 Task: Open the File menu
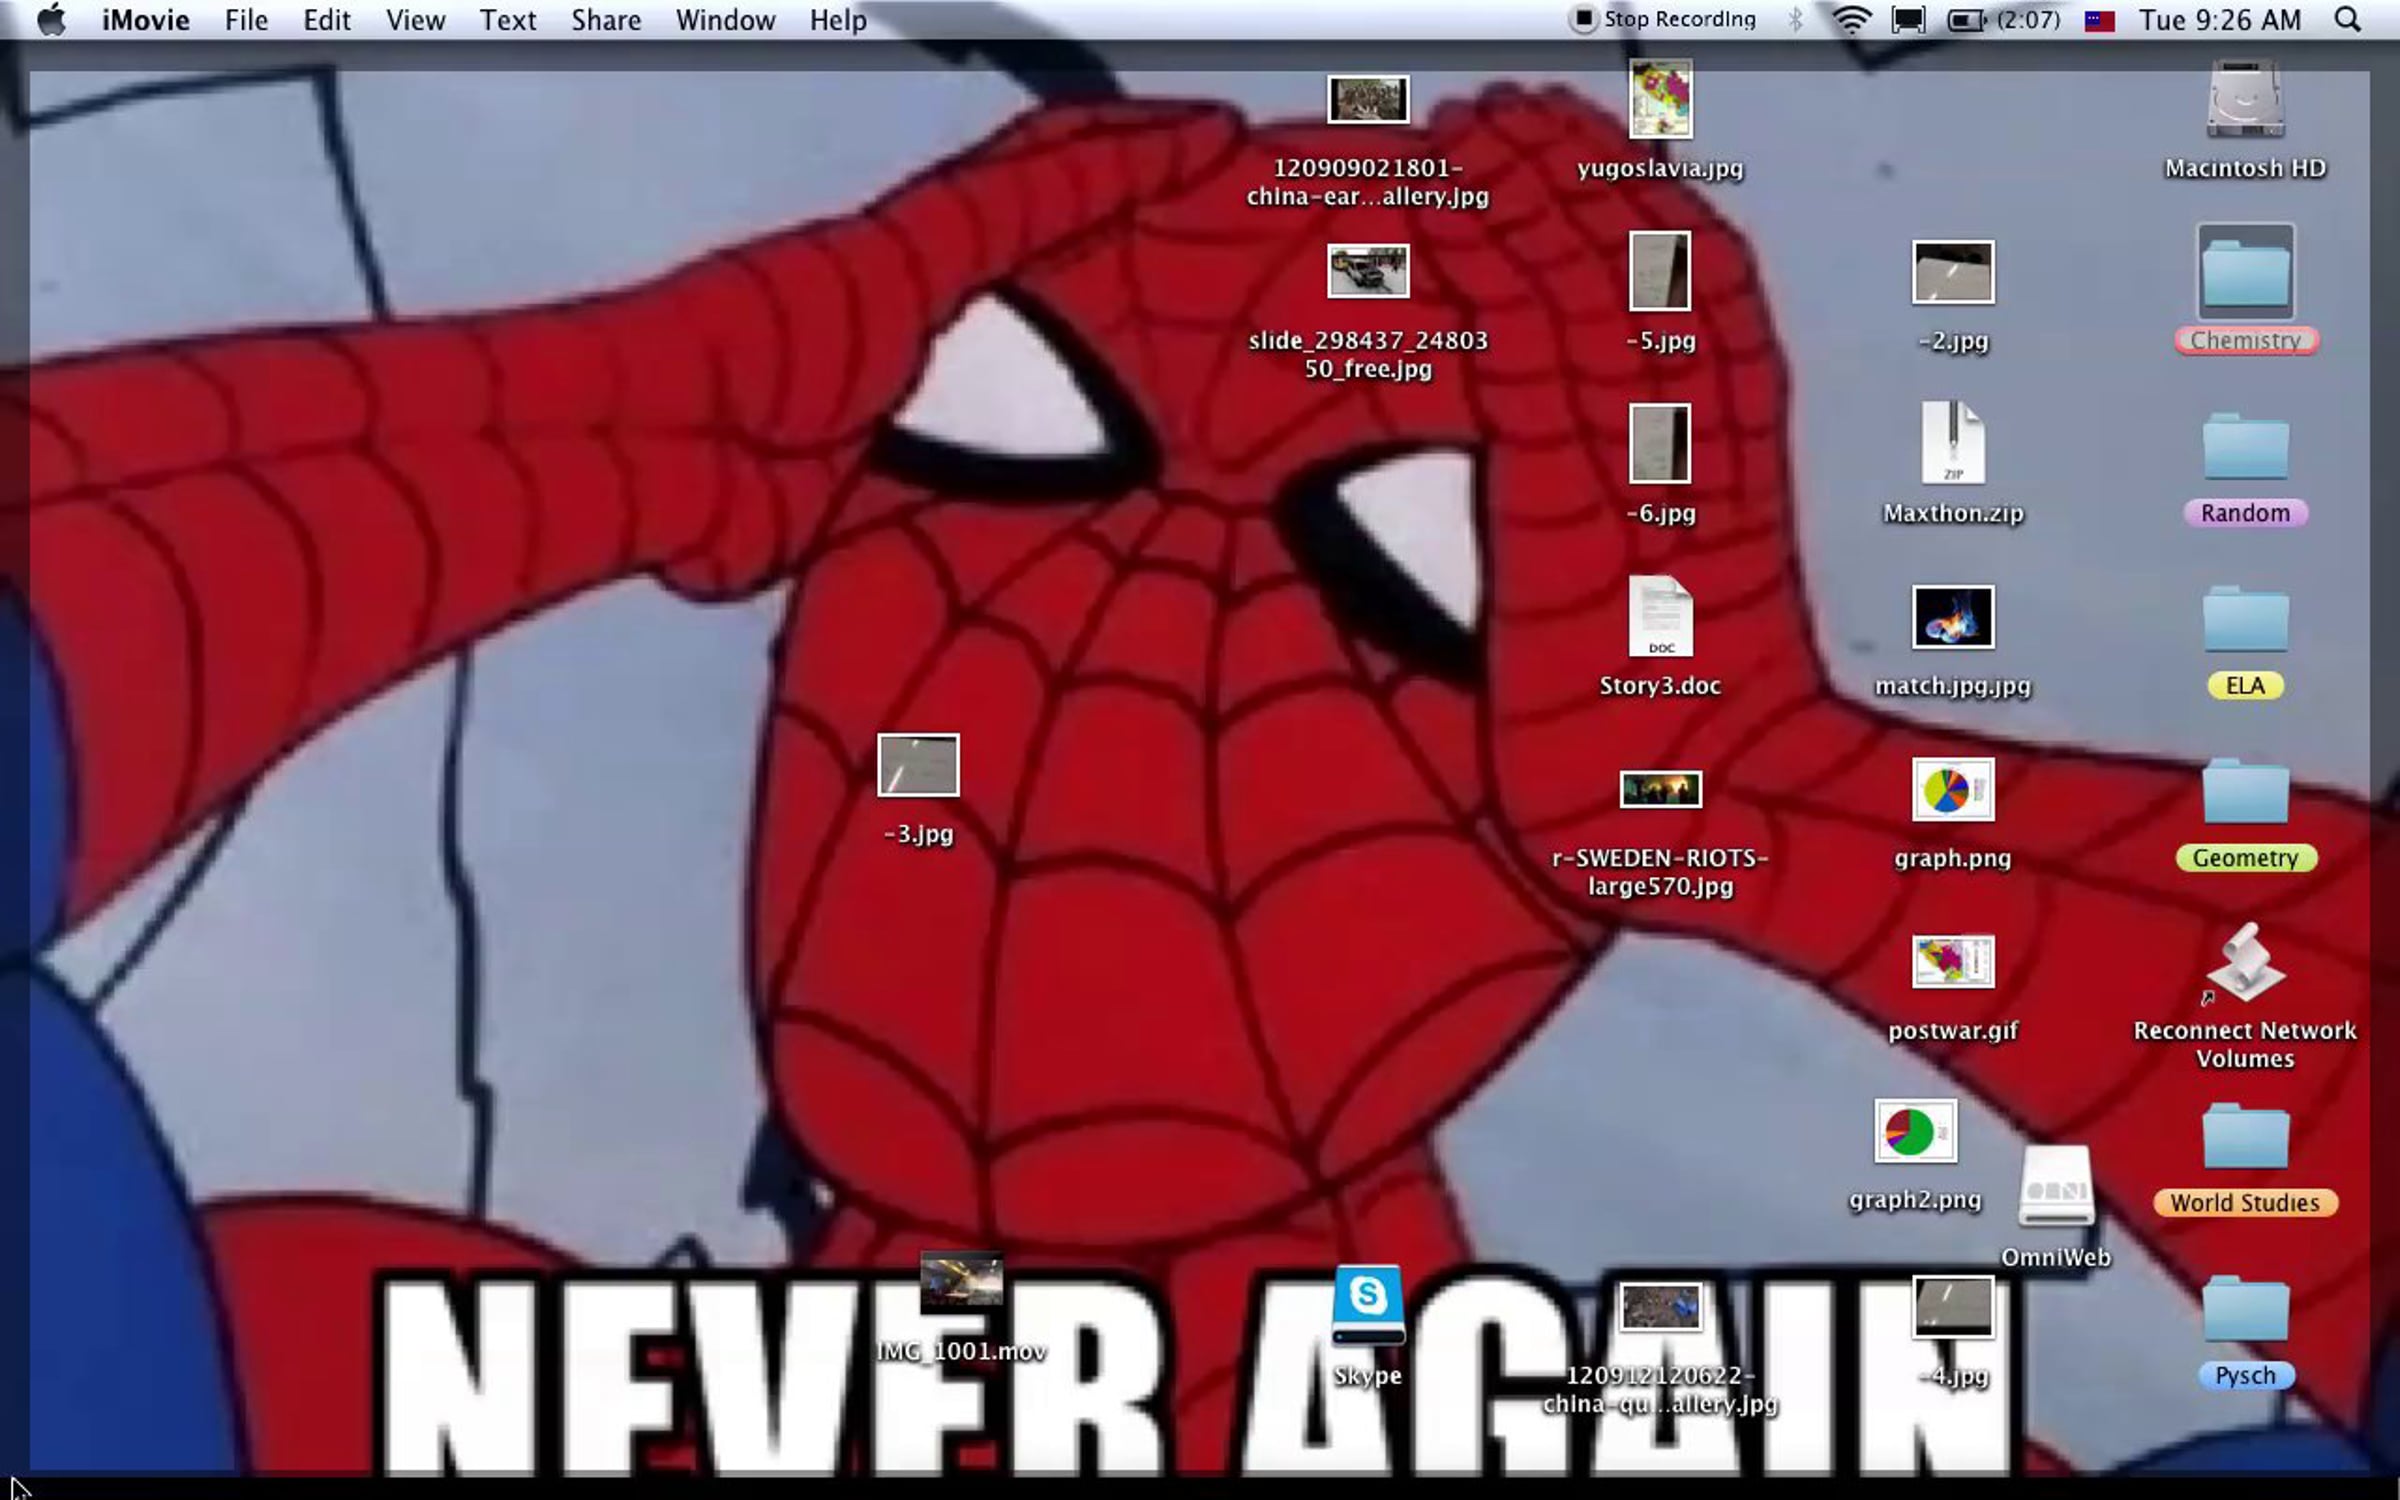coord(246,20)
